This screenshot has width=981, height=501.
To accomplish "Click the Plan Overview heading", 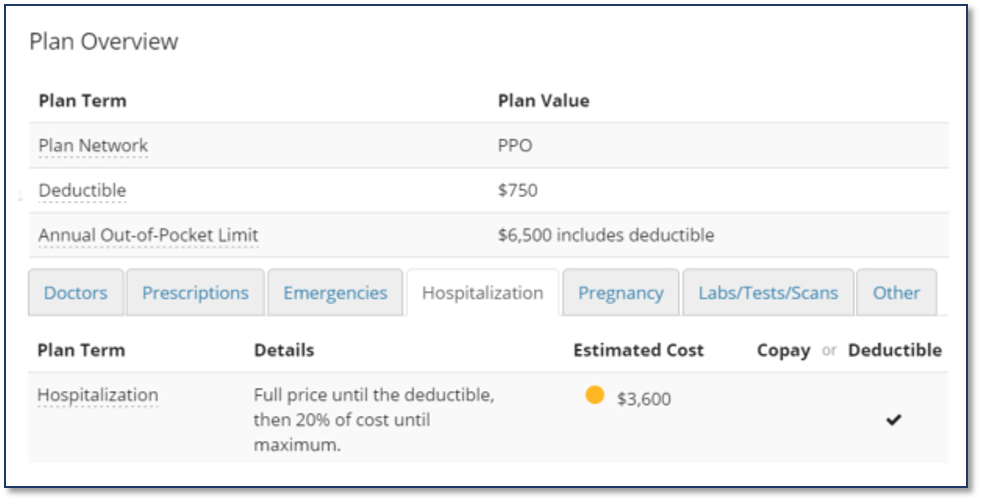I will [104, 42].
